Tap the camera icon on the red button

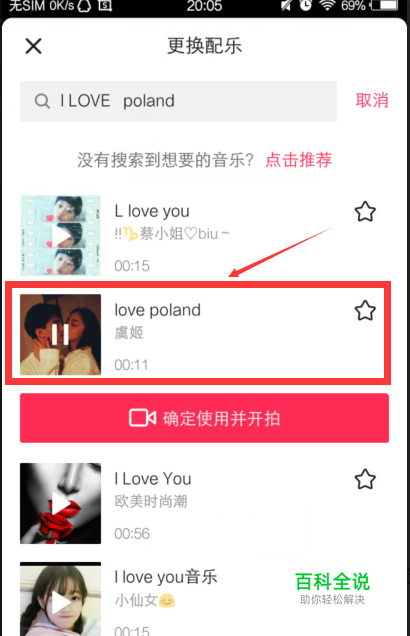tap(142, 418)
